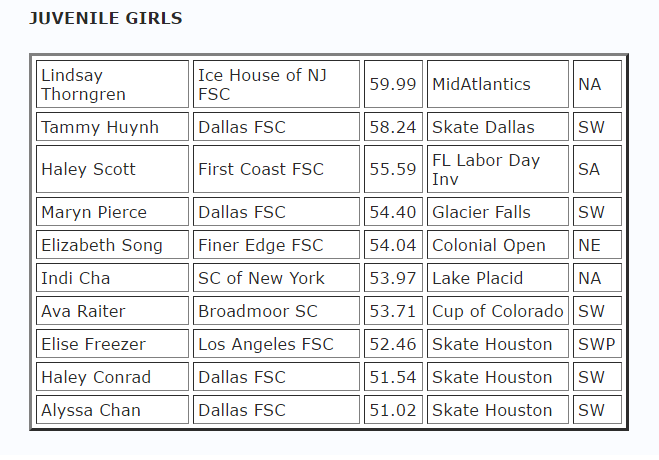Click the Maryn Pierce name cell
The width and height of the screenshot is (659, 460).
coord(112,212)
